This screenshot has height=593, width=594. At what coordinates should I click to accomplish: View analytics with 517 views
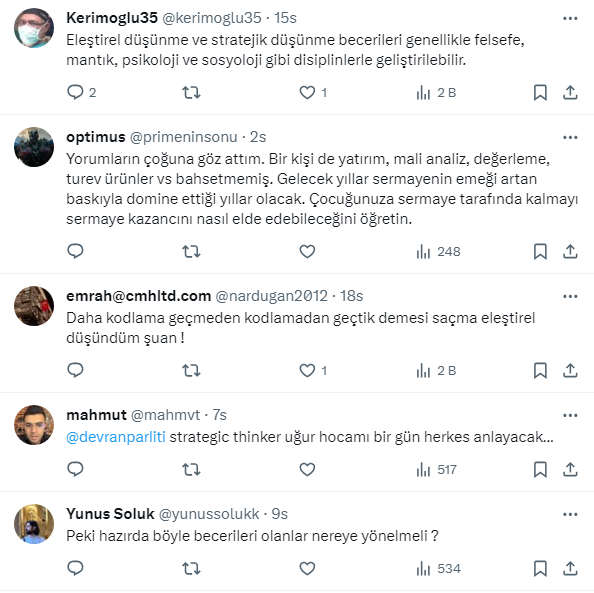pyautogui.click(x=436, y=470)
